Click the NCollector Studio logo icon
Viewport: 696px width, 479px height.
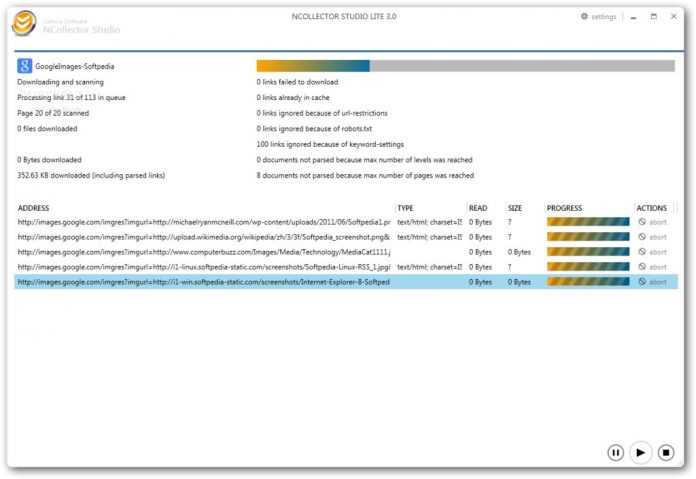tap(24, 23)
